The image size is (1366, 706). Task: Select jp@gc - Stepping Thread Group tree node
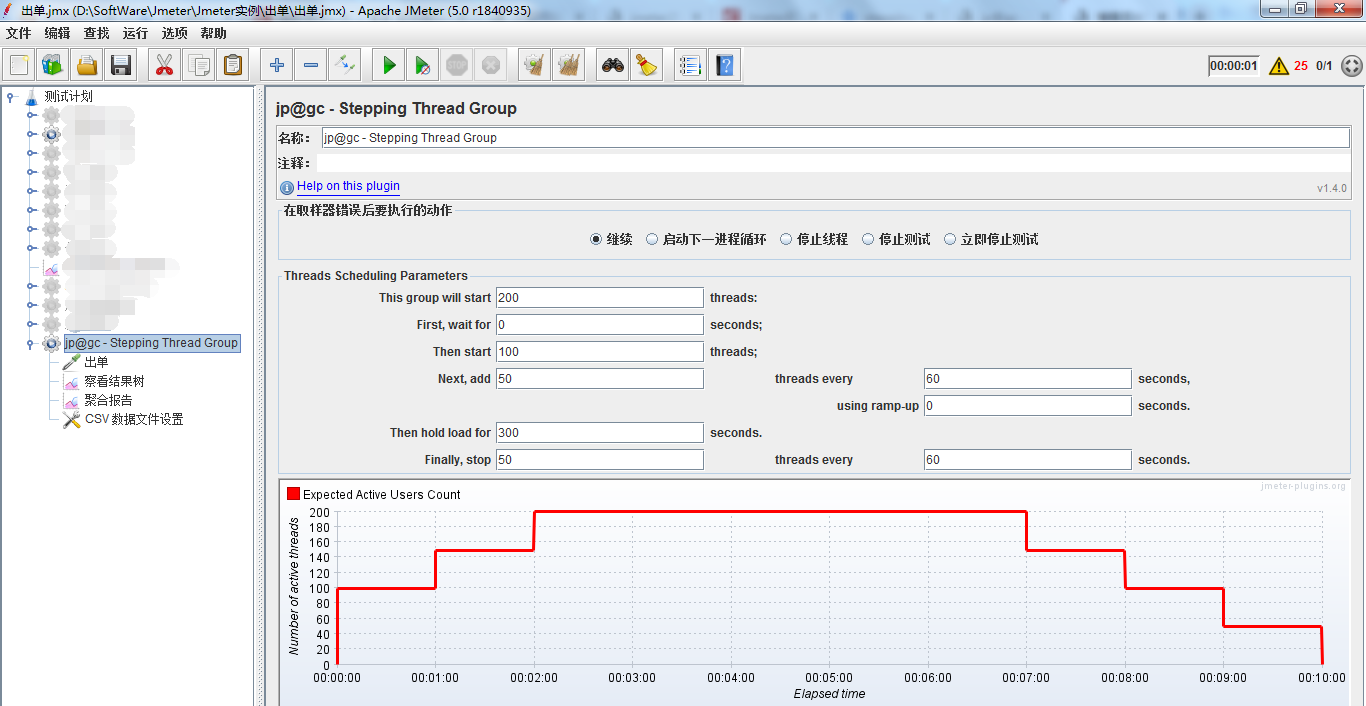point(152,343)
